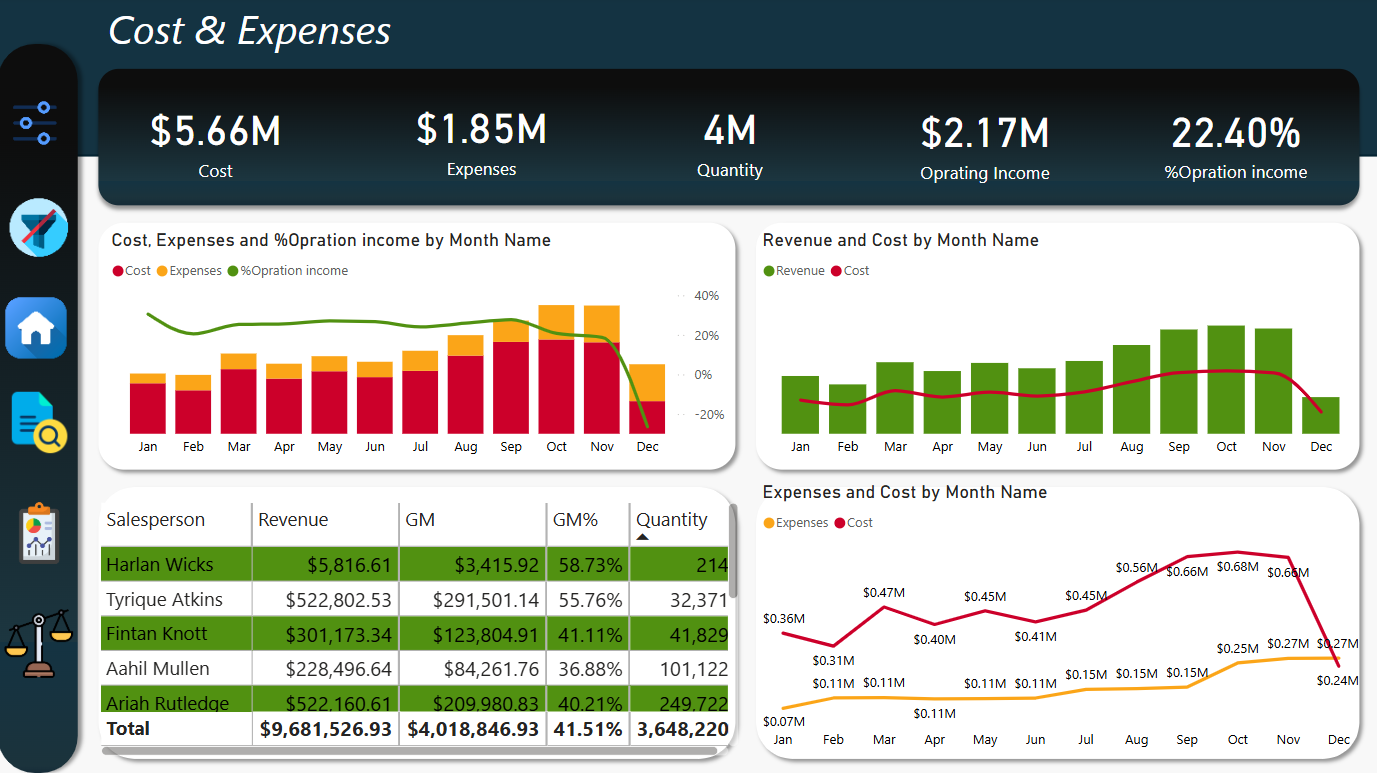
Task: Click the Quantity column sort arrow
Action: pyautogui.click(x=643, y=537)
